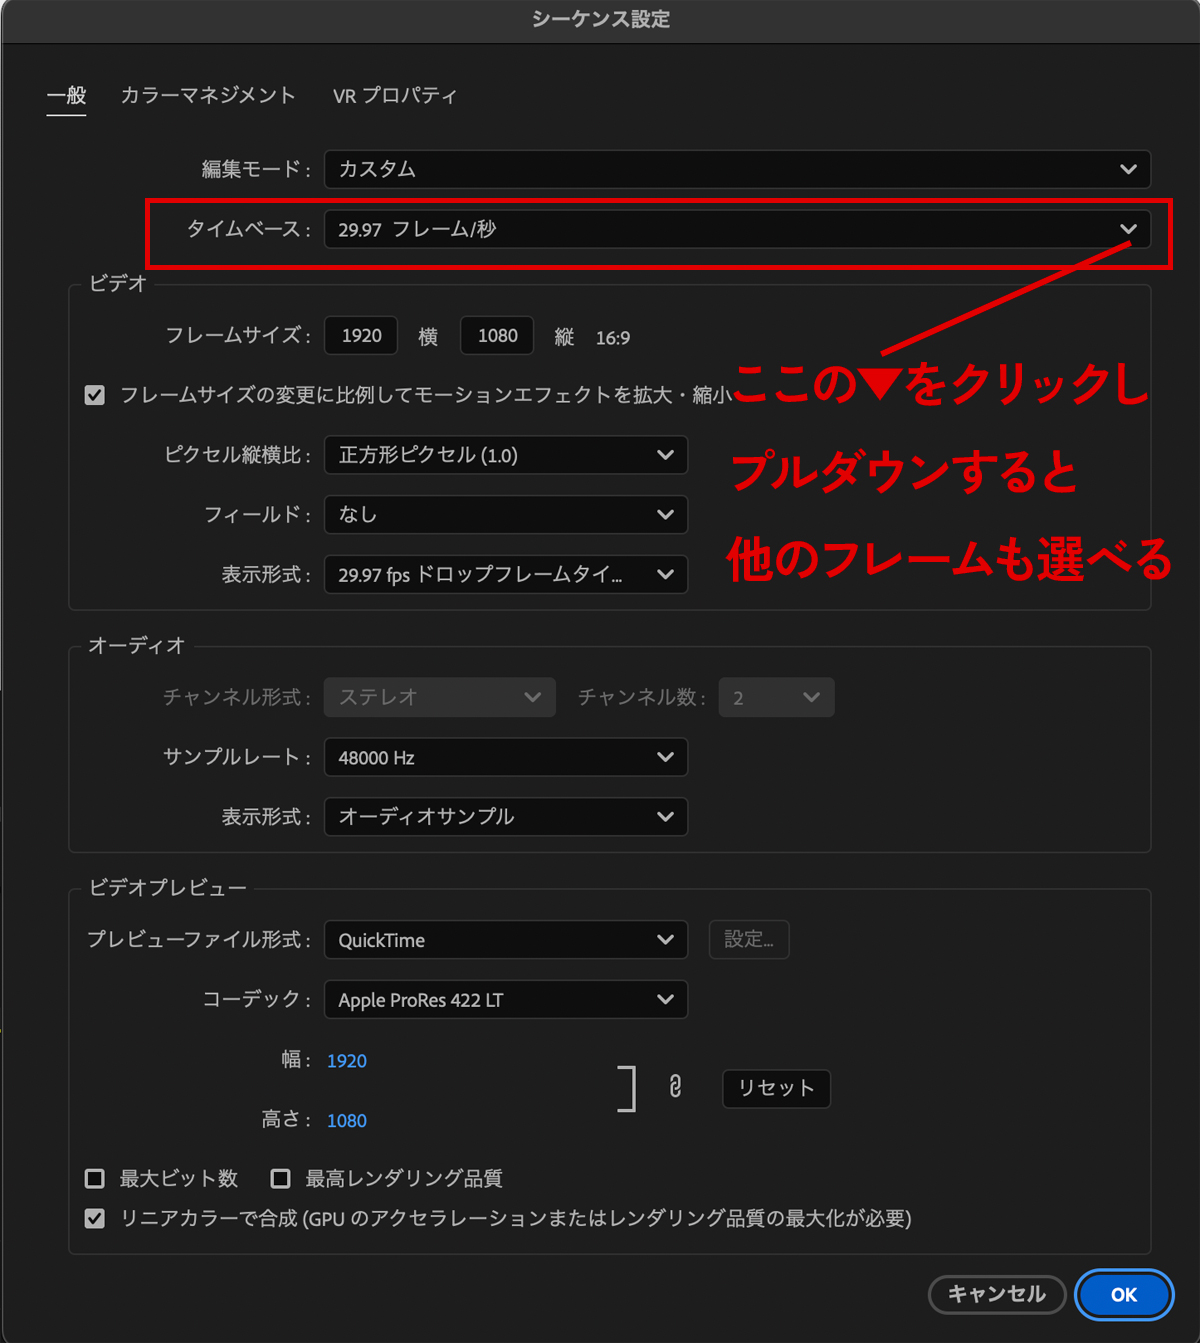
Task: Click the OK button
Action: pos(1123,1295)
